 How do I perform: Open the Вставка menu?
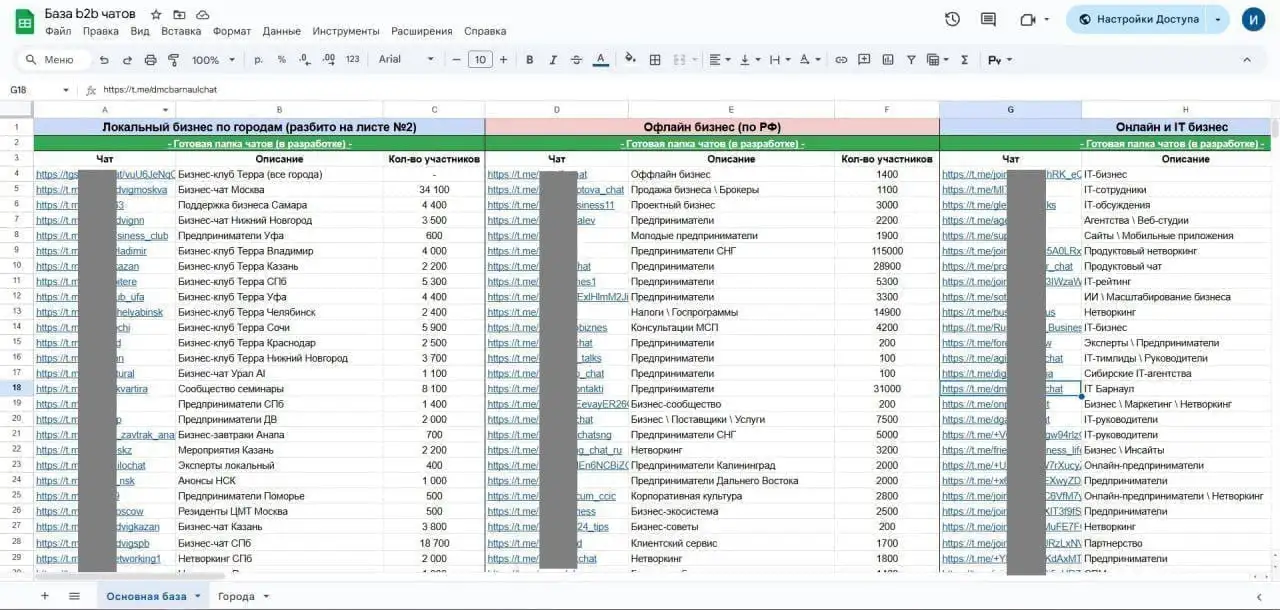point(181,32)
